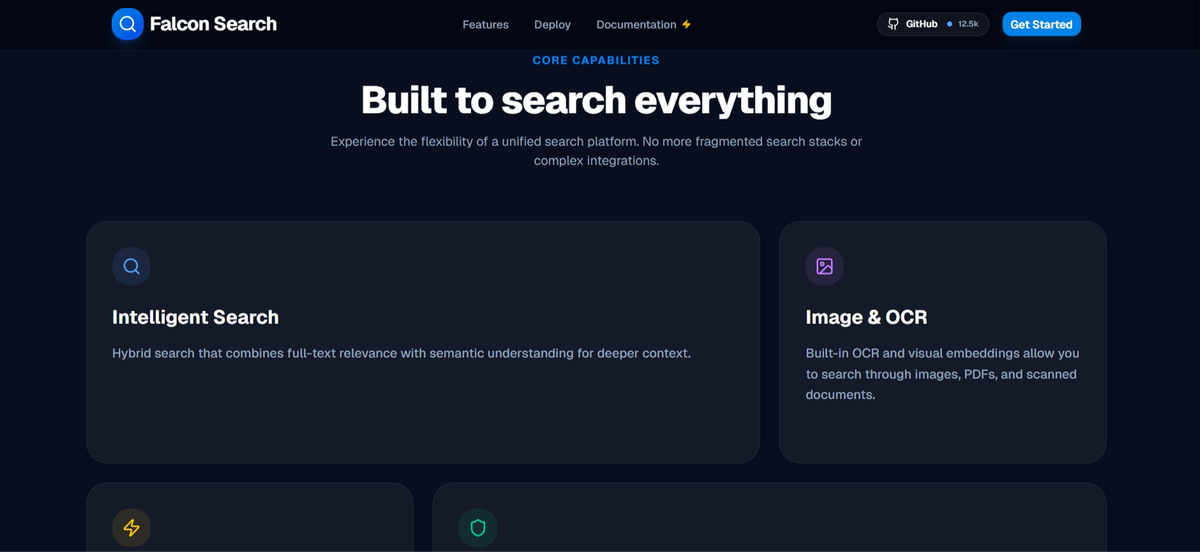Click the hybrid search description text
1200x552 pixels.
(x=401, y=353)
